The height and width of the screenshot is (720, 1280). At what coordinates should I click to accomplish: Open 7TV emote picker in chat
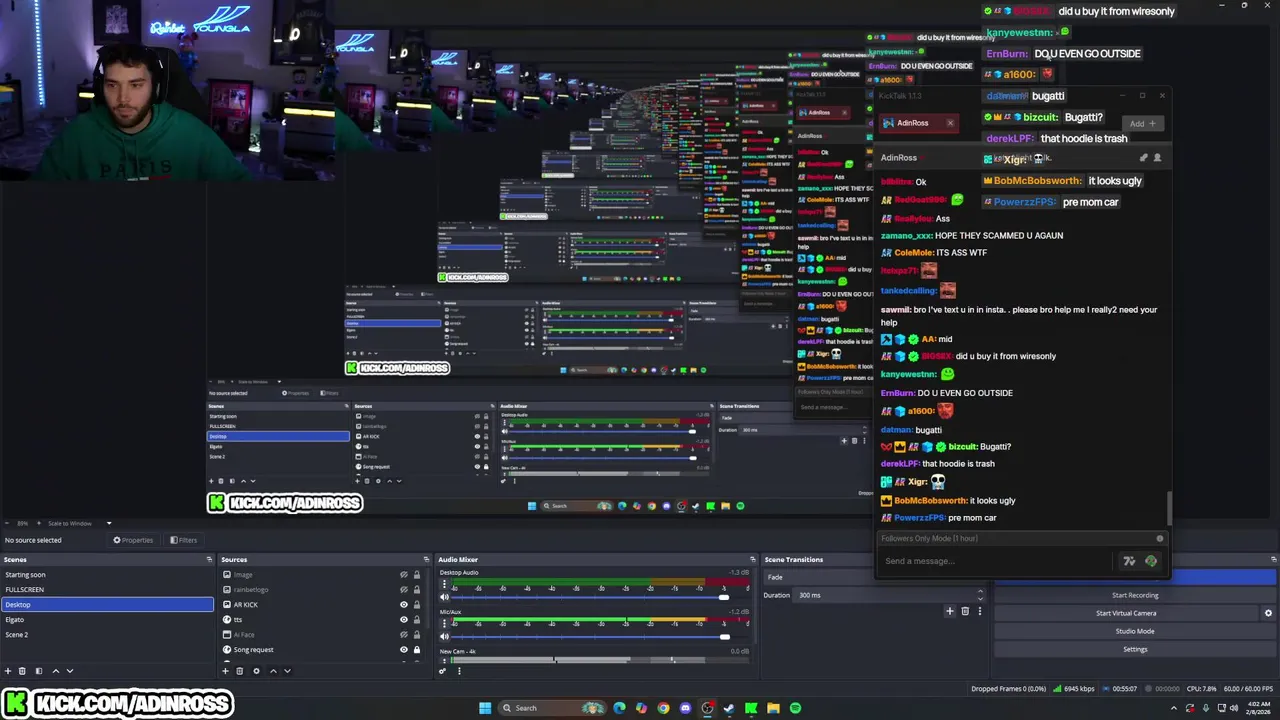(x=1129, y=561)
